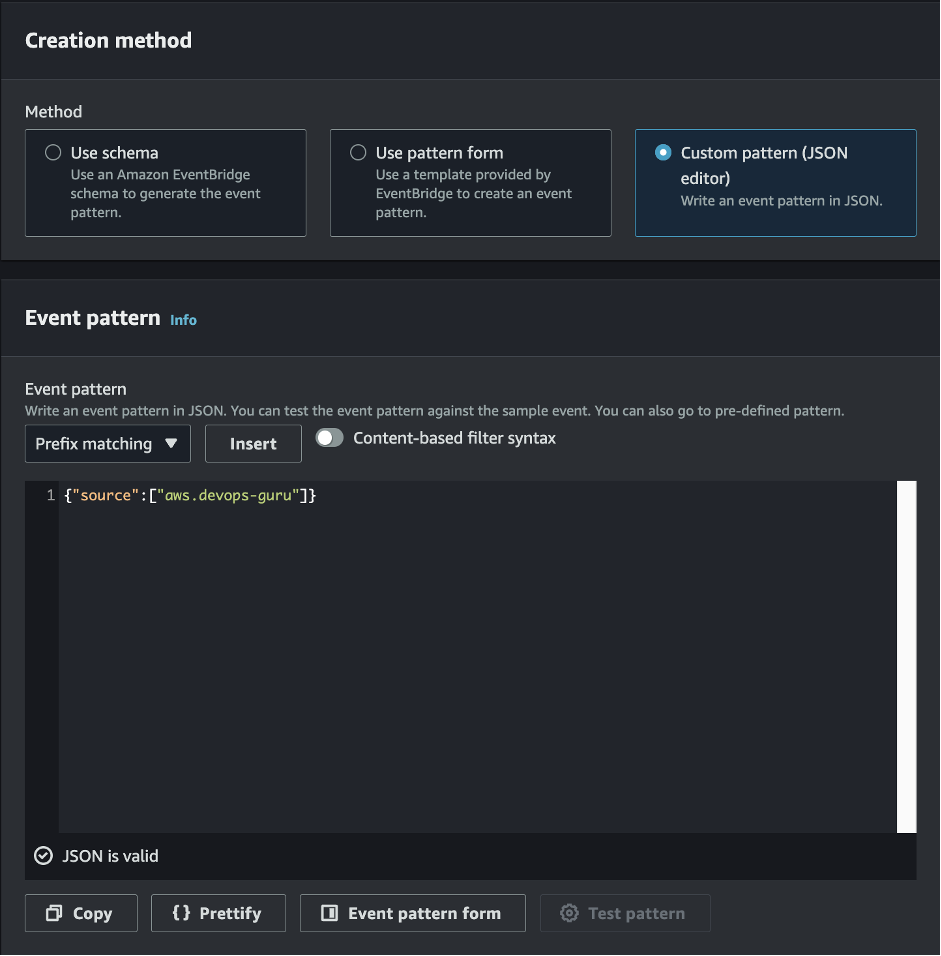Choose the Use pattern form method

357,152
